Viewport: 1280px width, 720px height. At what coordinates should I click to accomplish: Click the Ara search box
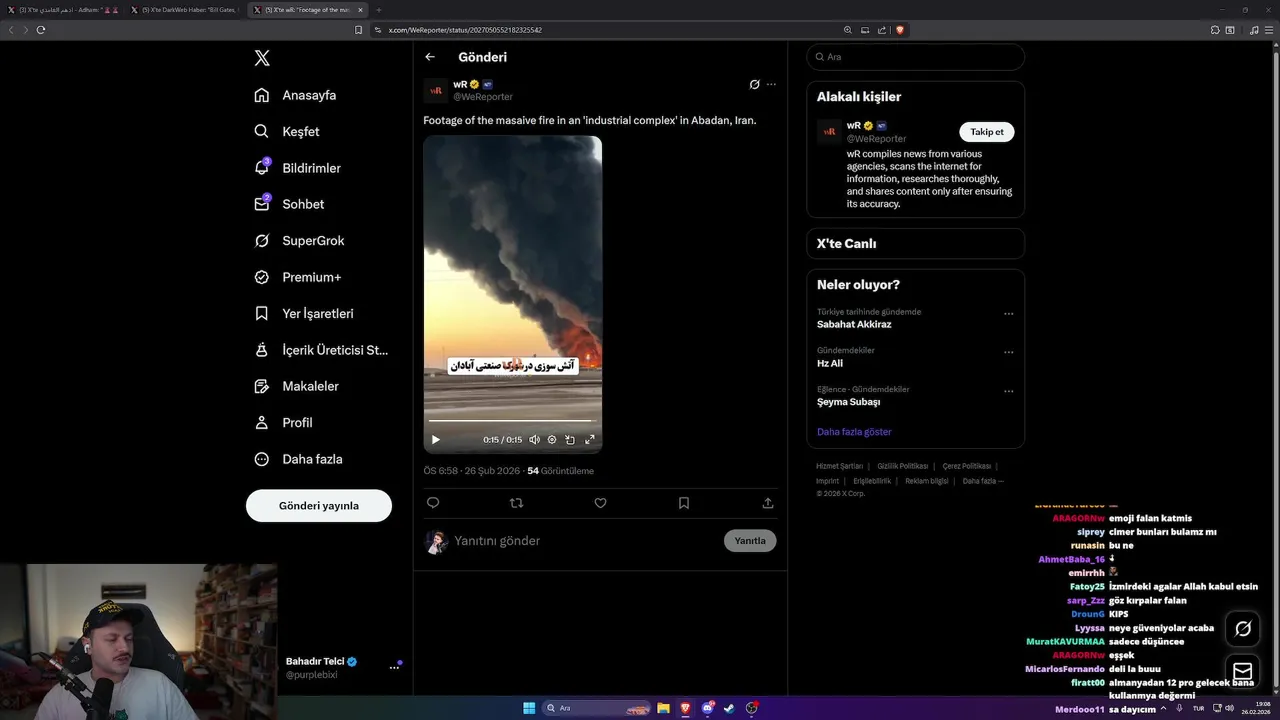click(915, 57)
